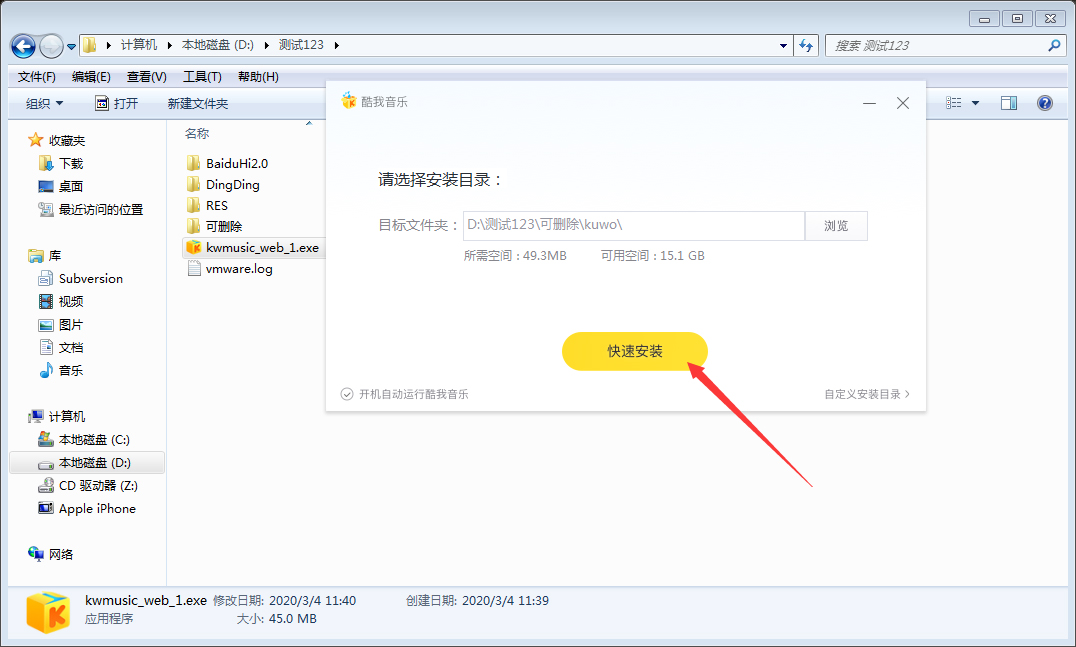
Task: Show the preview pane
Action: [x=1008, y=102]
